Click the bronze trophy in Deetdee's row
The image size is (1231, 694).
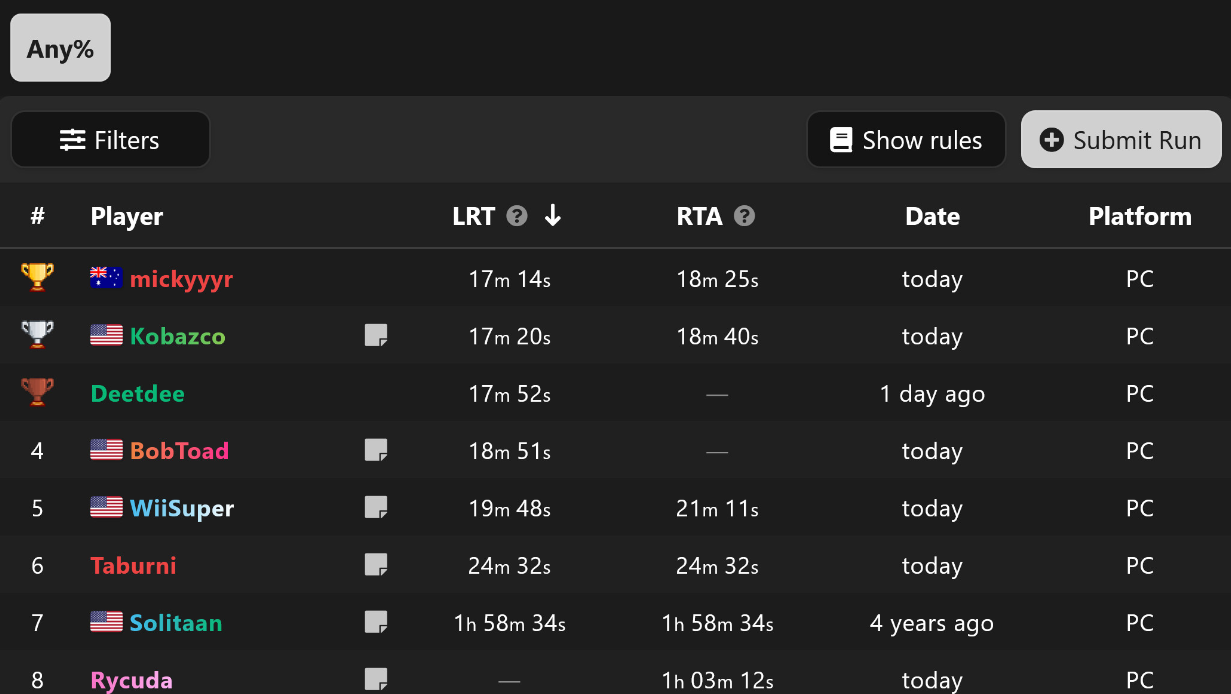click(x=37, y=392)
